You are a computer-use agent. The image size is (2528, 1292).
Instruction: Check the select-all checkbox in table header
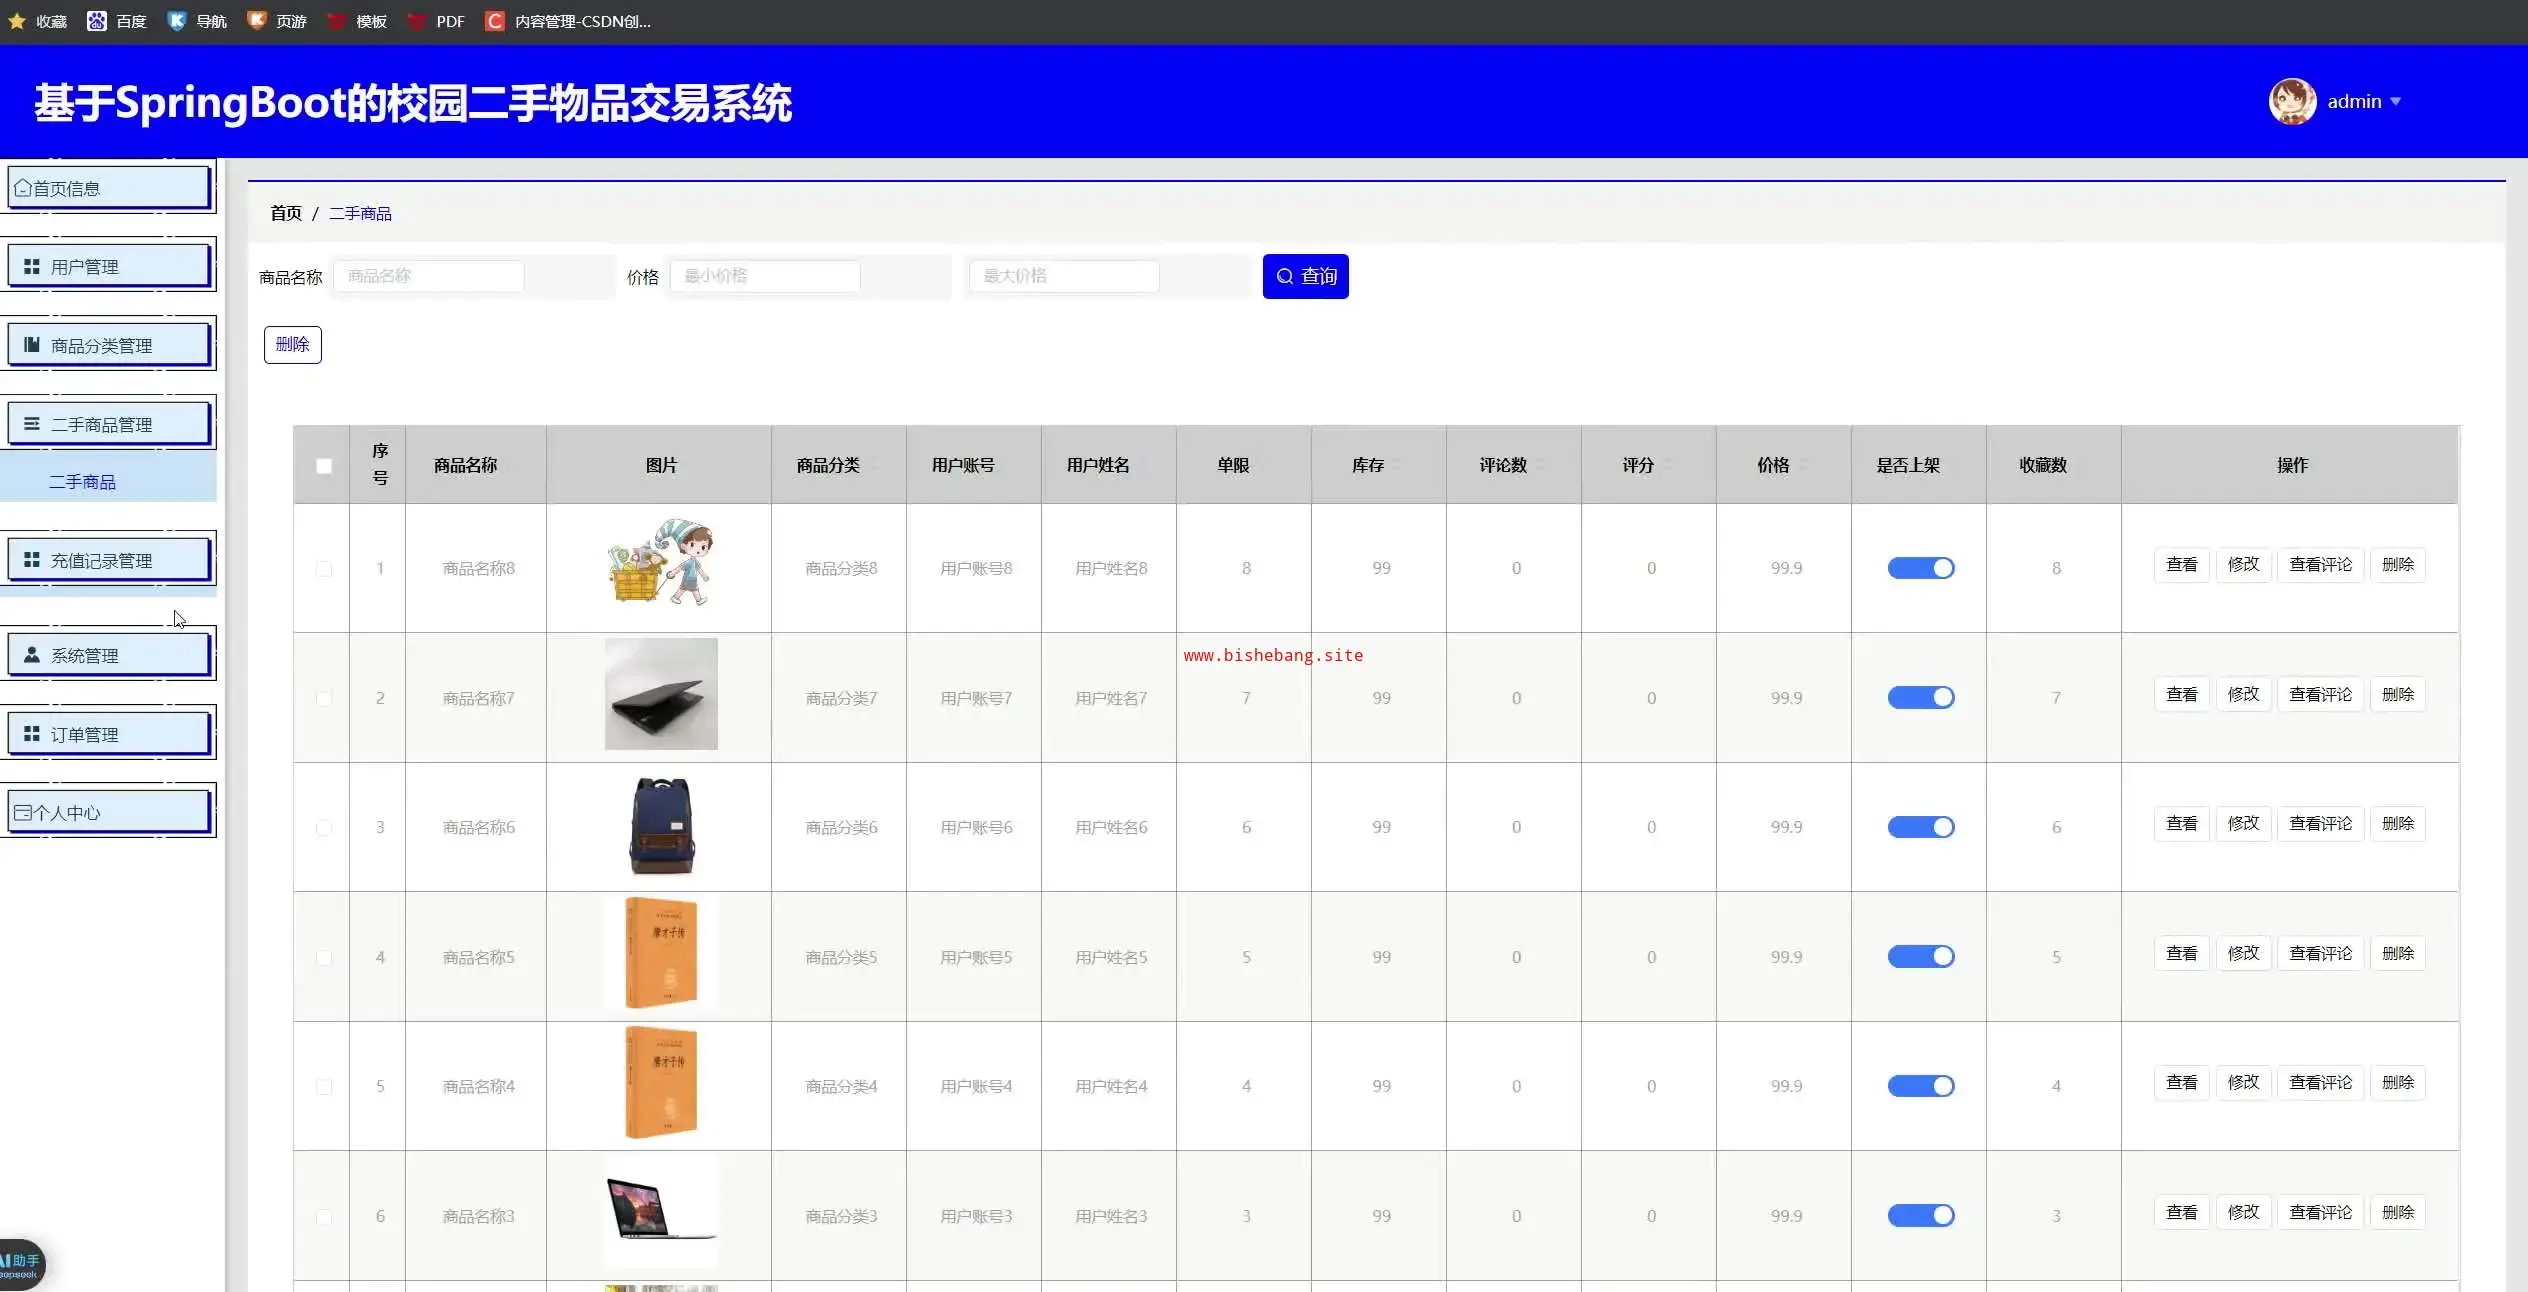pos(323,466)
